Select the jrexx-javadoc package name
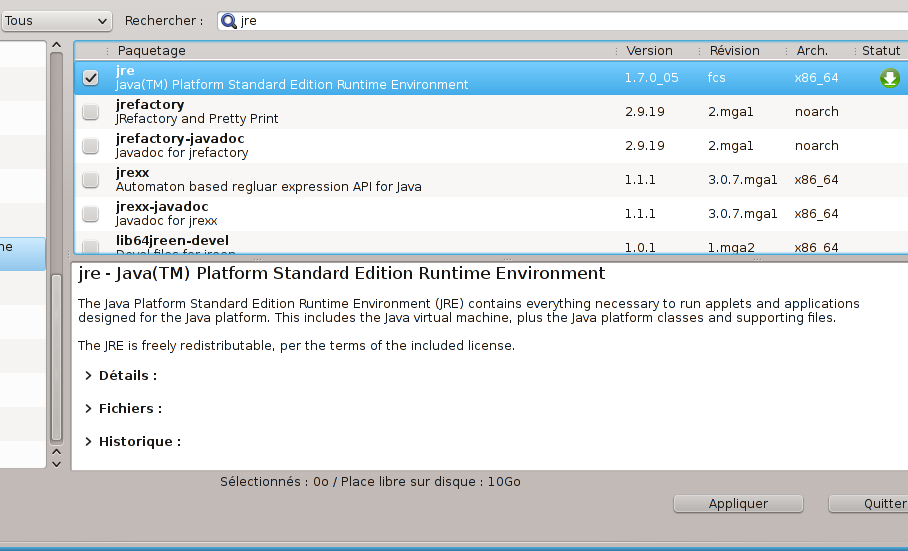Screen dimensions: 908x551 (x=162, y=207)
